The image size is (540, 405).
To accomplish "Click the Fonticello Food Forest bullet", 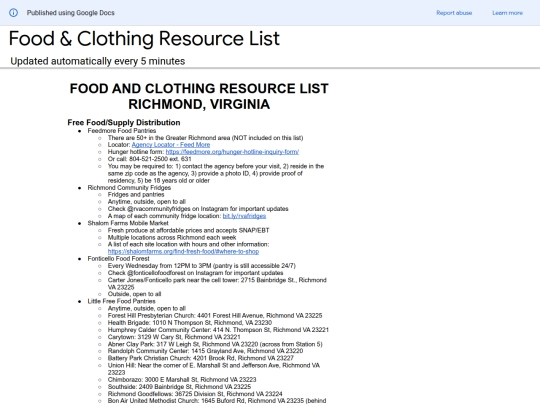I will point(118,259).
